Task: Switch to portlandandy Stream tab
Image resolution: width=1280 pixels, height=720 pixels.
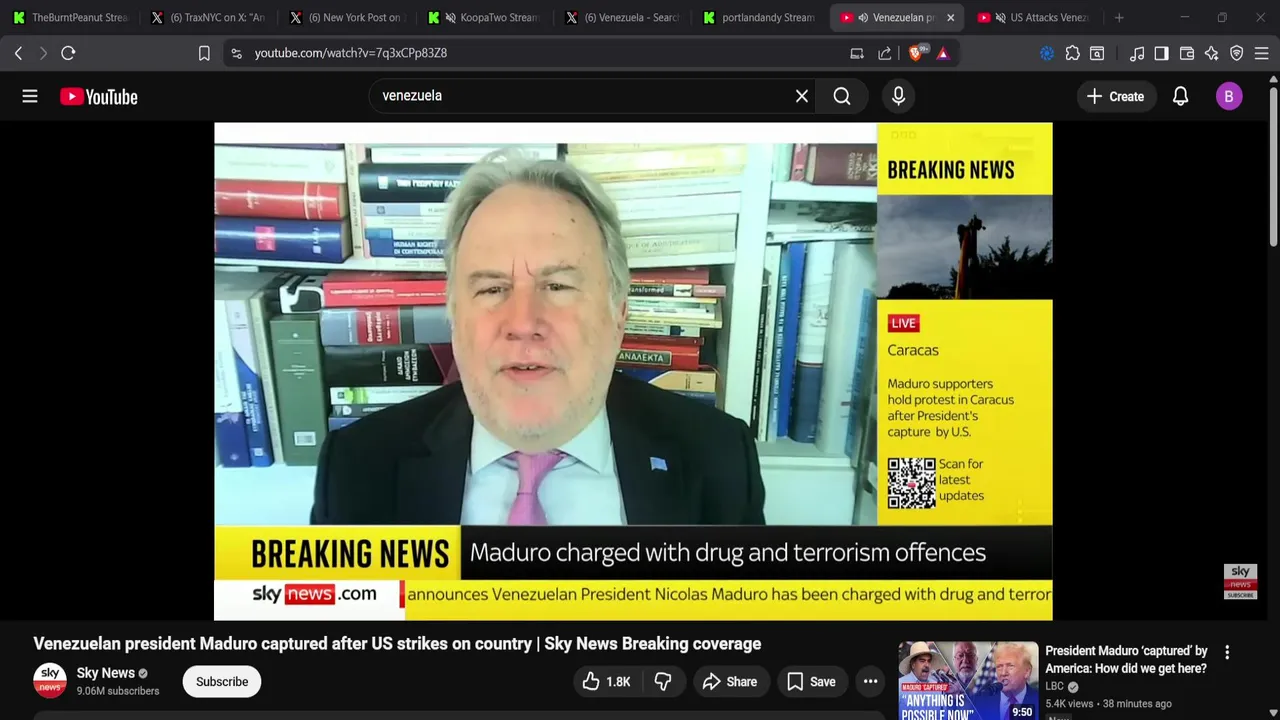Action: (760, 18)
